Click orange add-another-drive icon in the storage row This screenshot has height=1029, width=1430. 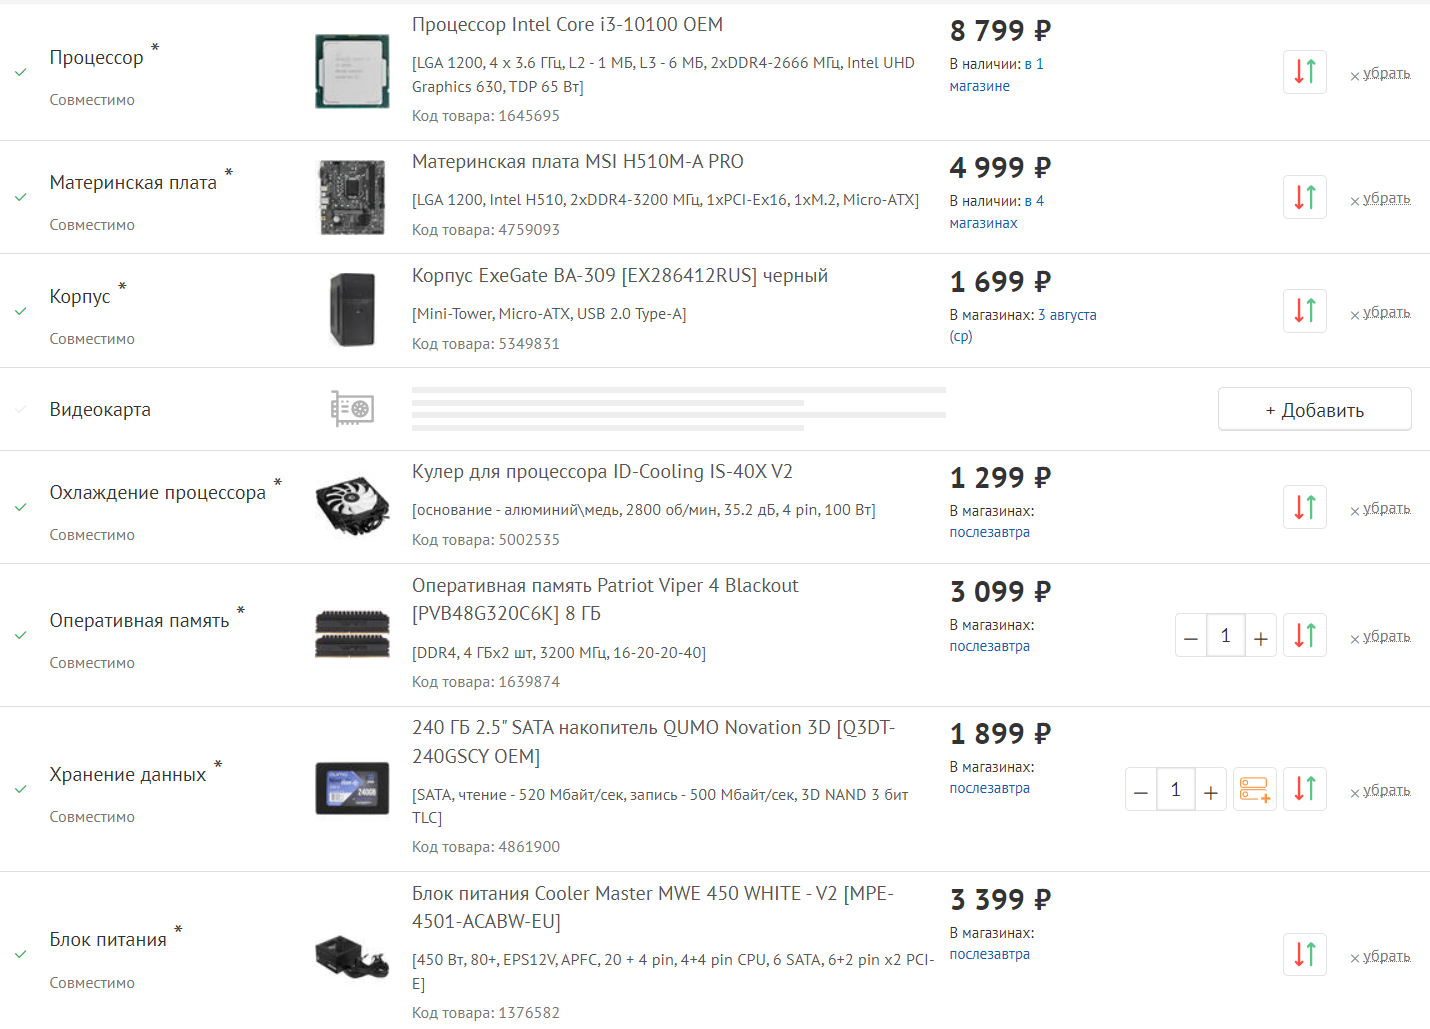point(1255,789)
